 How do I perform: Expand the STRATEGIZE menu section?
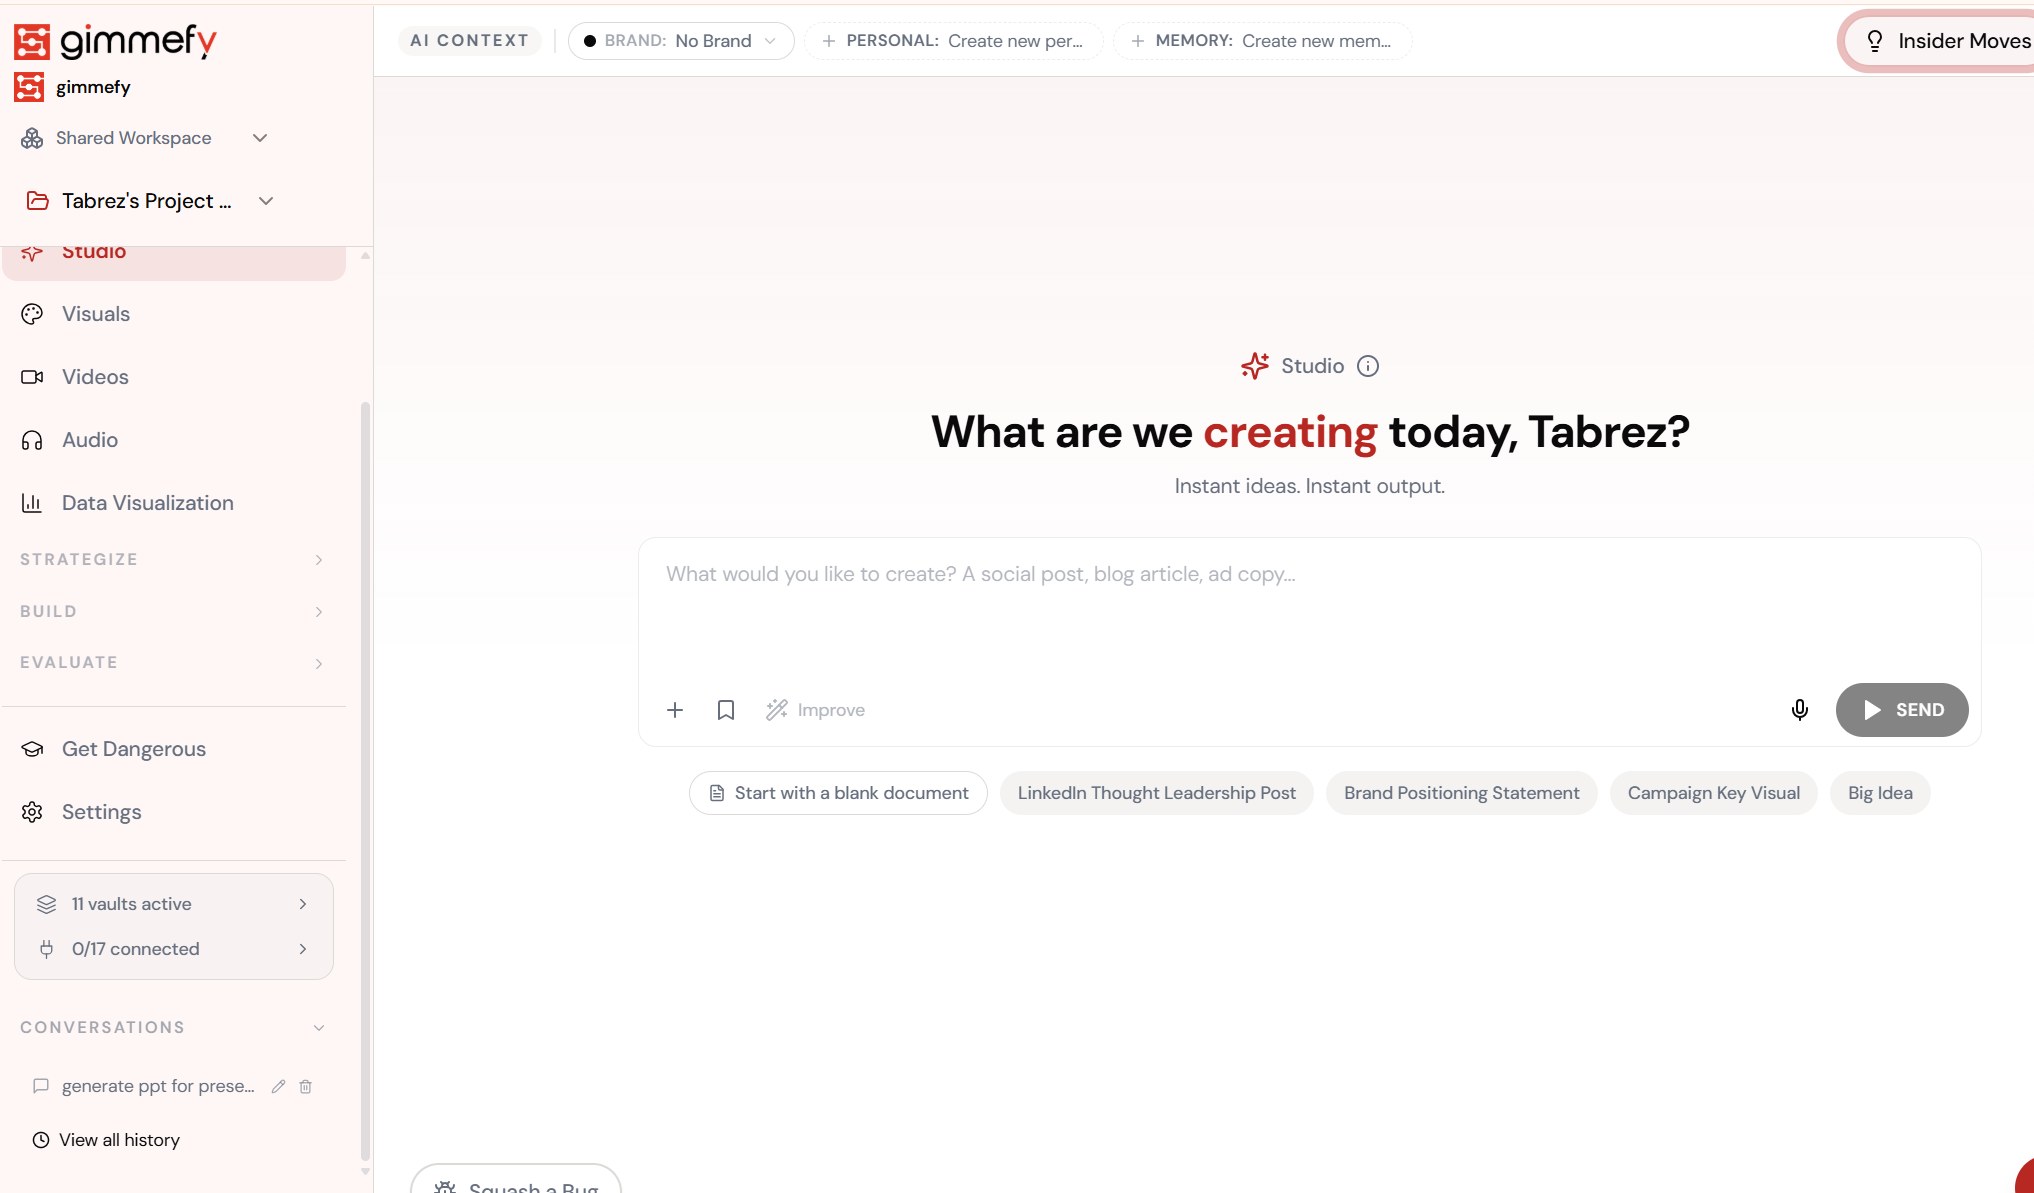click(318, 560)
